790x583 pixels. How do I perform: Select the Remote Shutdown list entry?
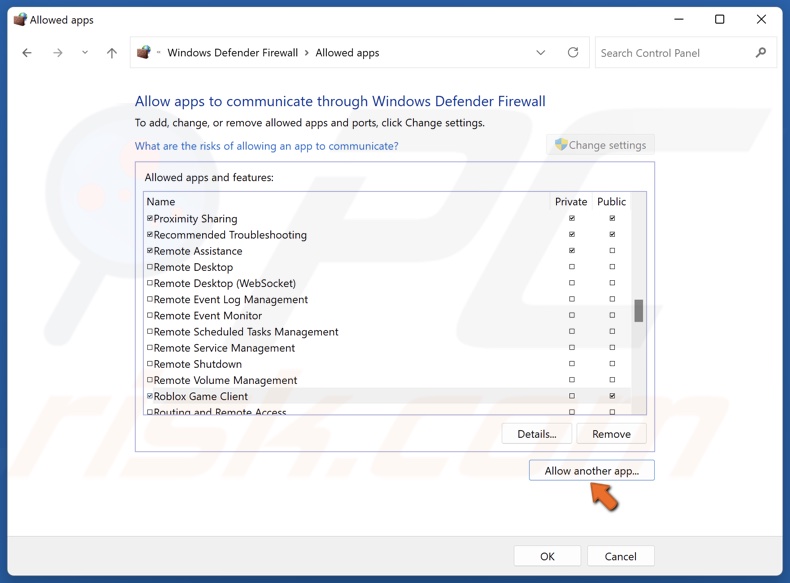198,364
